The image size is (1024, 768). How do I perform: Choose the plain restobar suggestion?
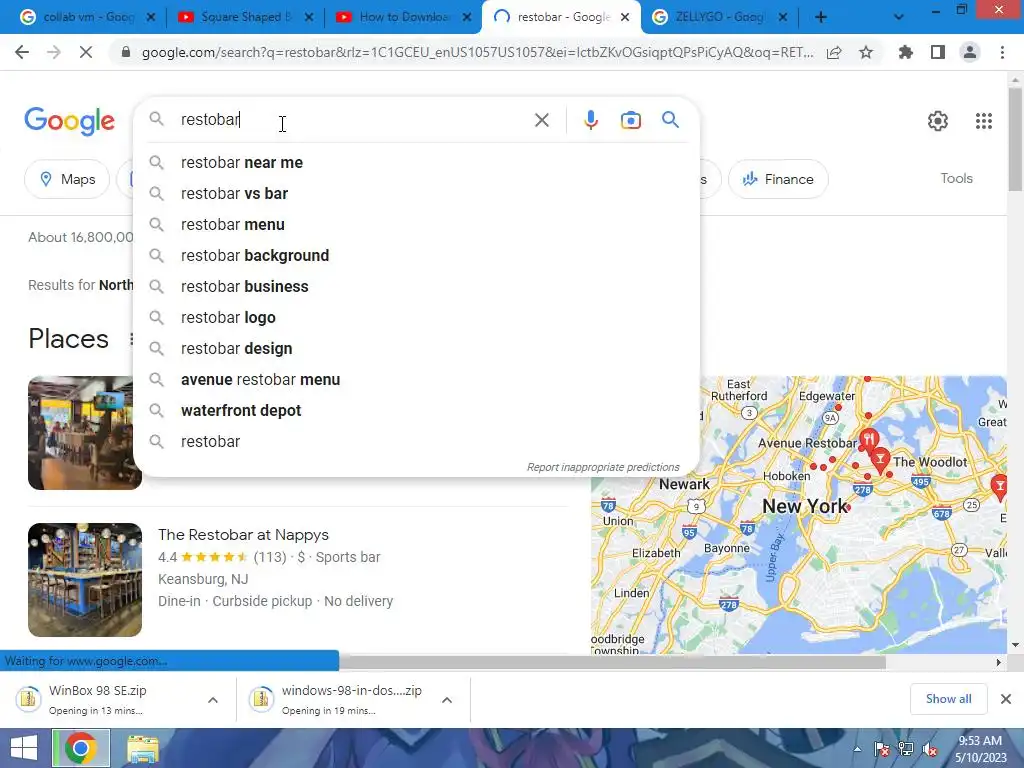(x=416, y=441)
